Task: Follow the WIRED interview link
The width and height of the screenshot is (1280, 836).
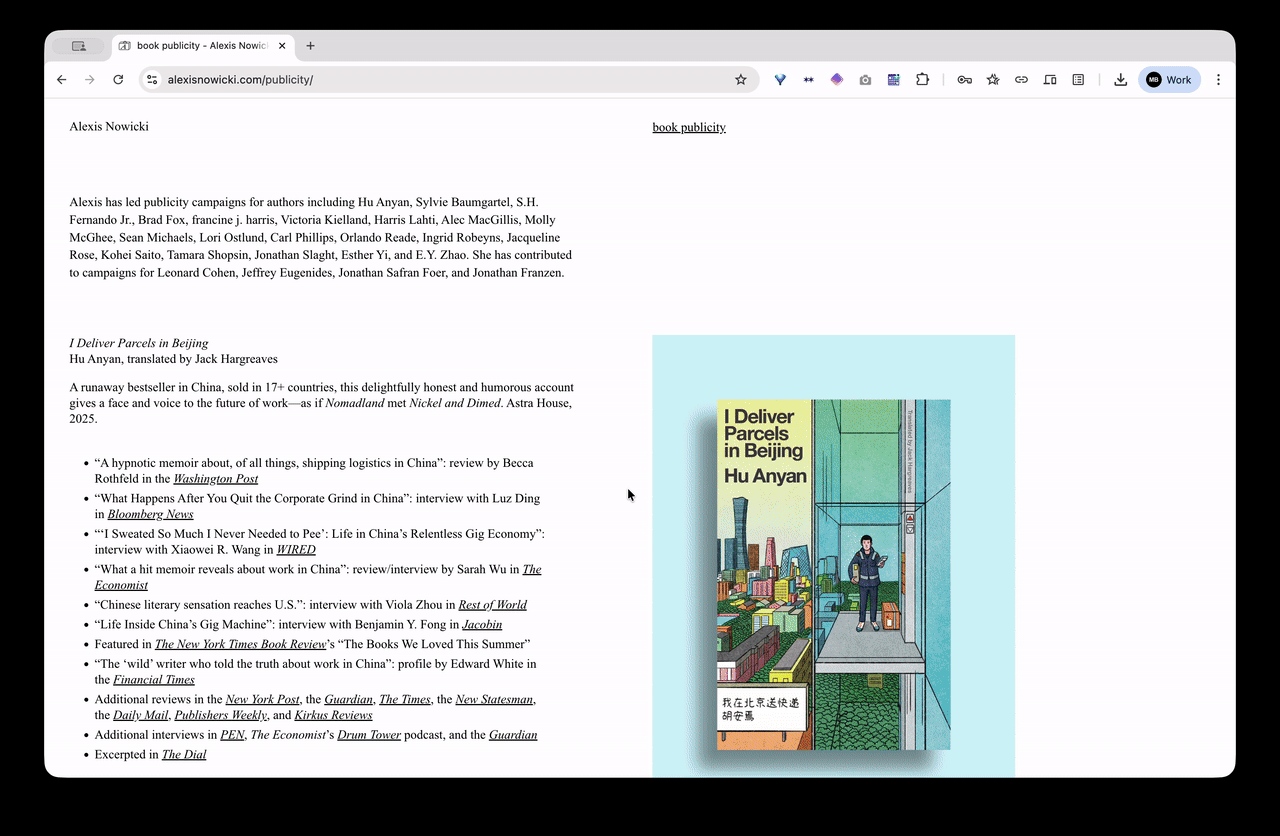Action: pos(296,549)
